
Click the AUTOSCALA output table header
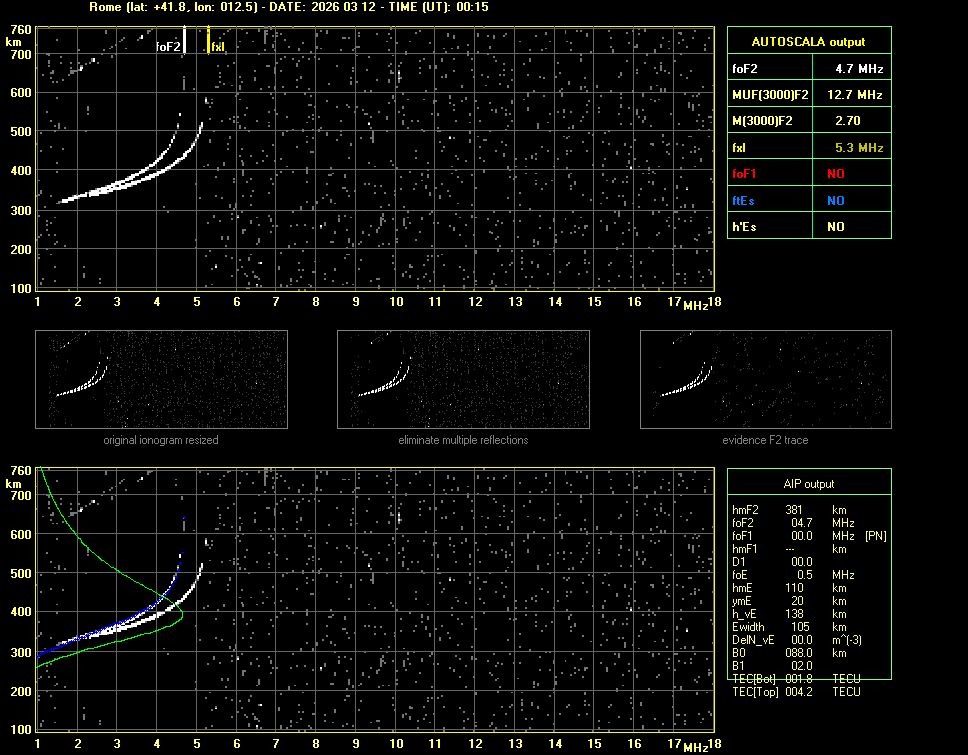point(808,42)
